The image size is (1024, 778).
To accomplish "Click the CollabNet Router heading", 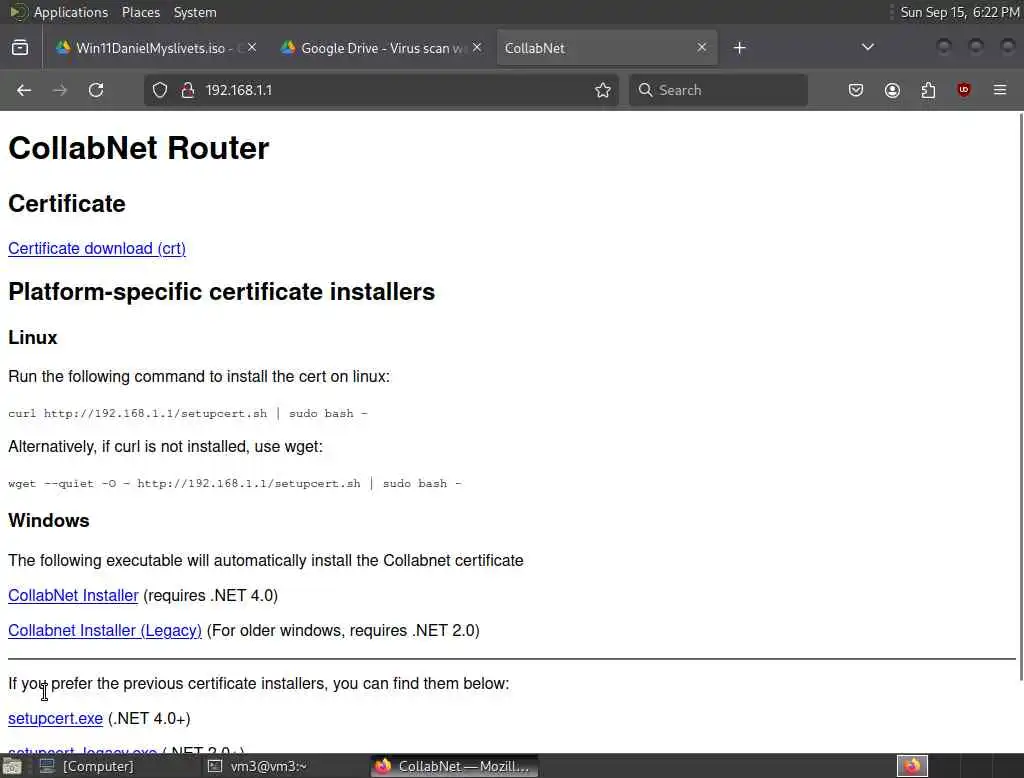I will click(138, 148).
